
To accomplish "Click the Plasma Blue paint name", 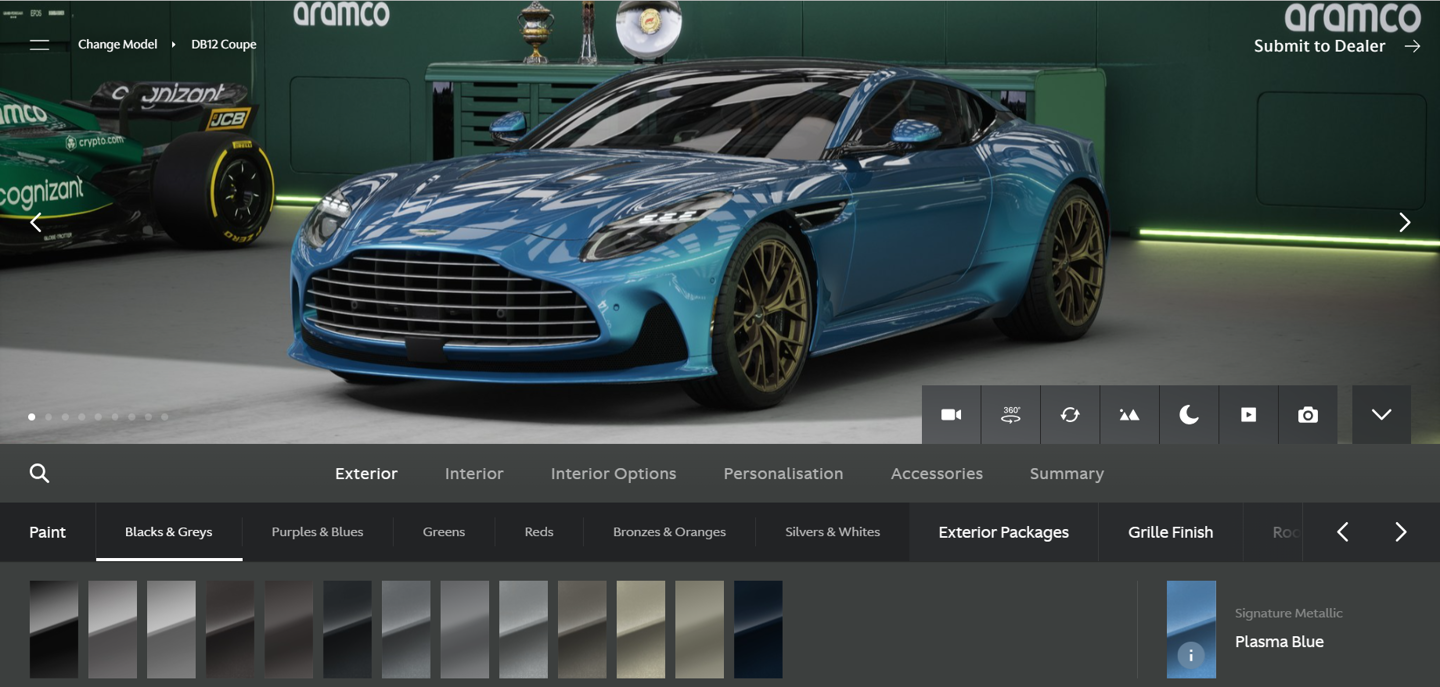I will tap(1279, 642).
